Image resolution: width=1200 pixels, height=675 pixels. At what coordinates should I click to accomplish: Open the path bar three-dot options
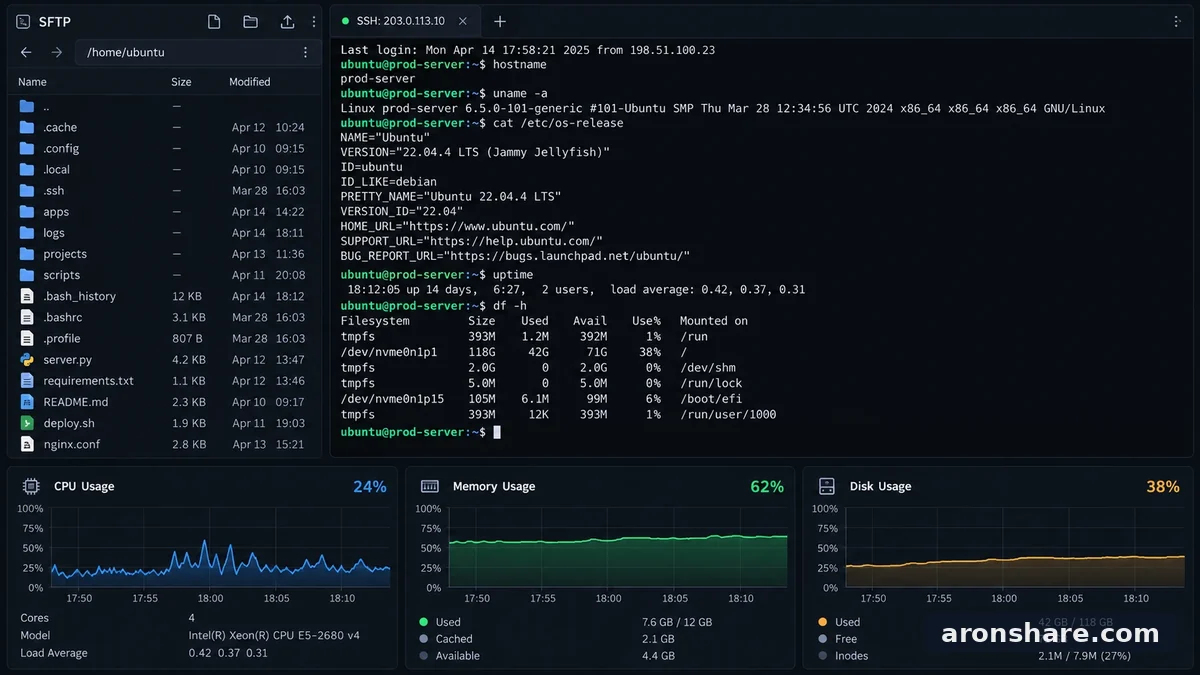click(x=305, y=52)
